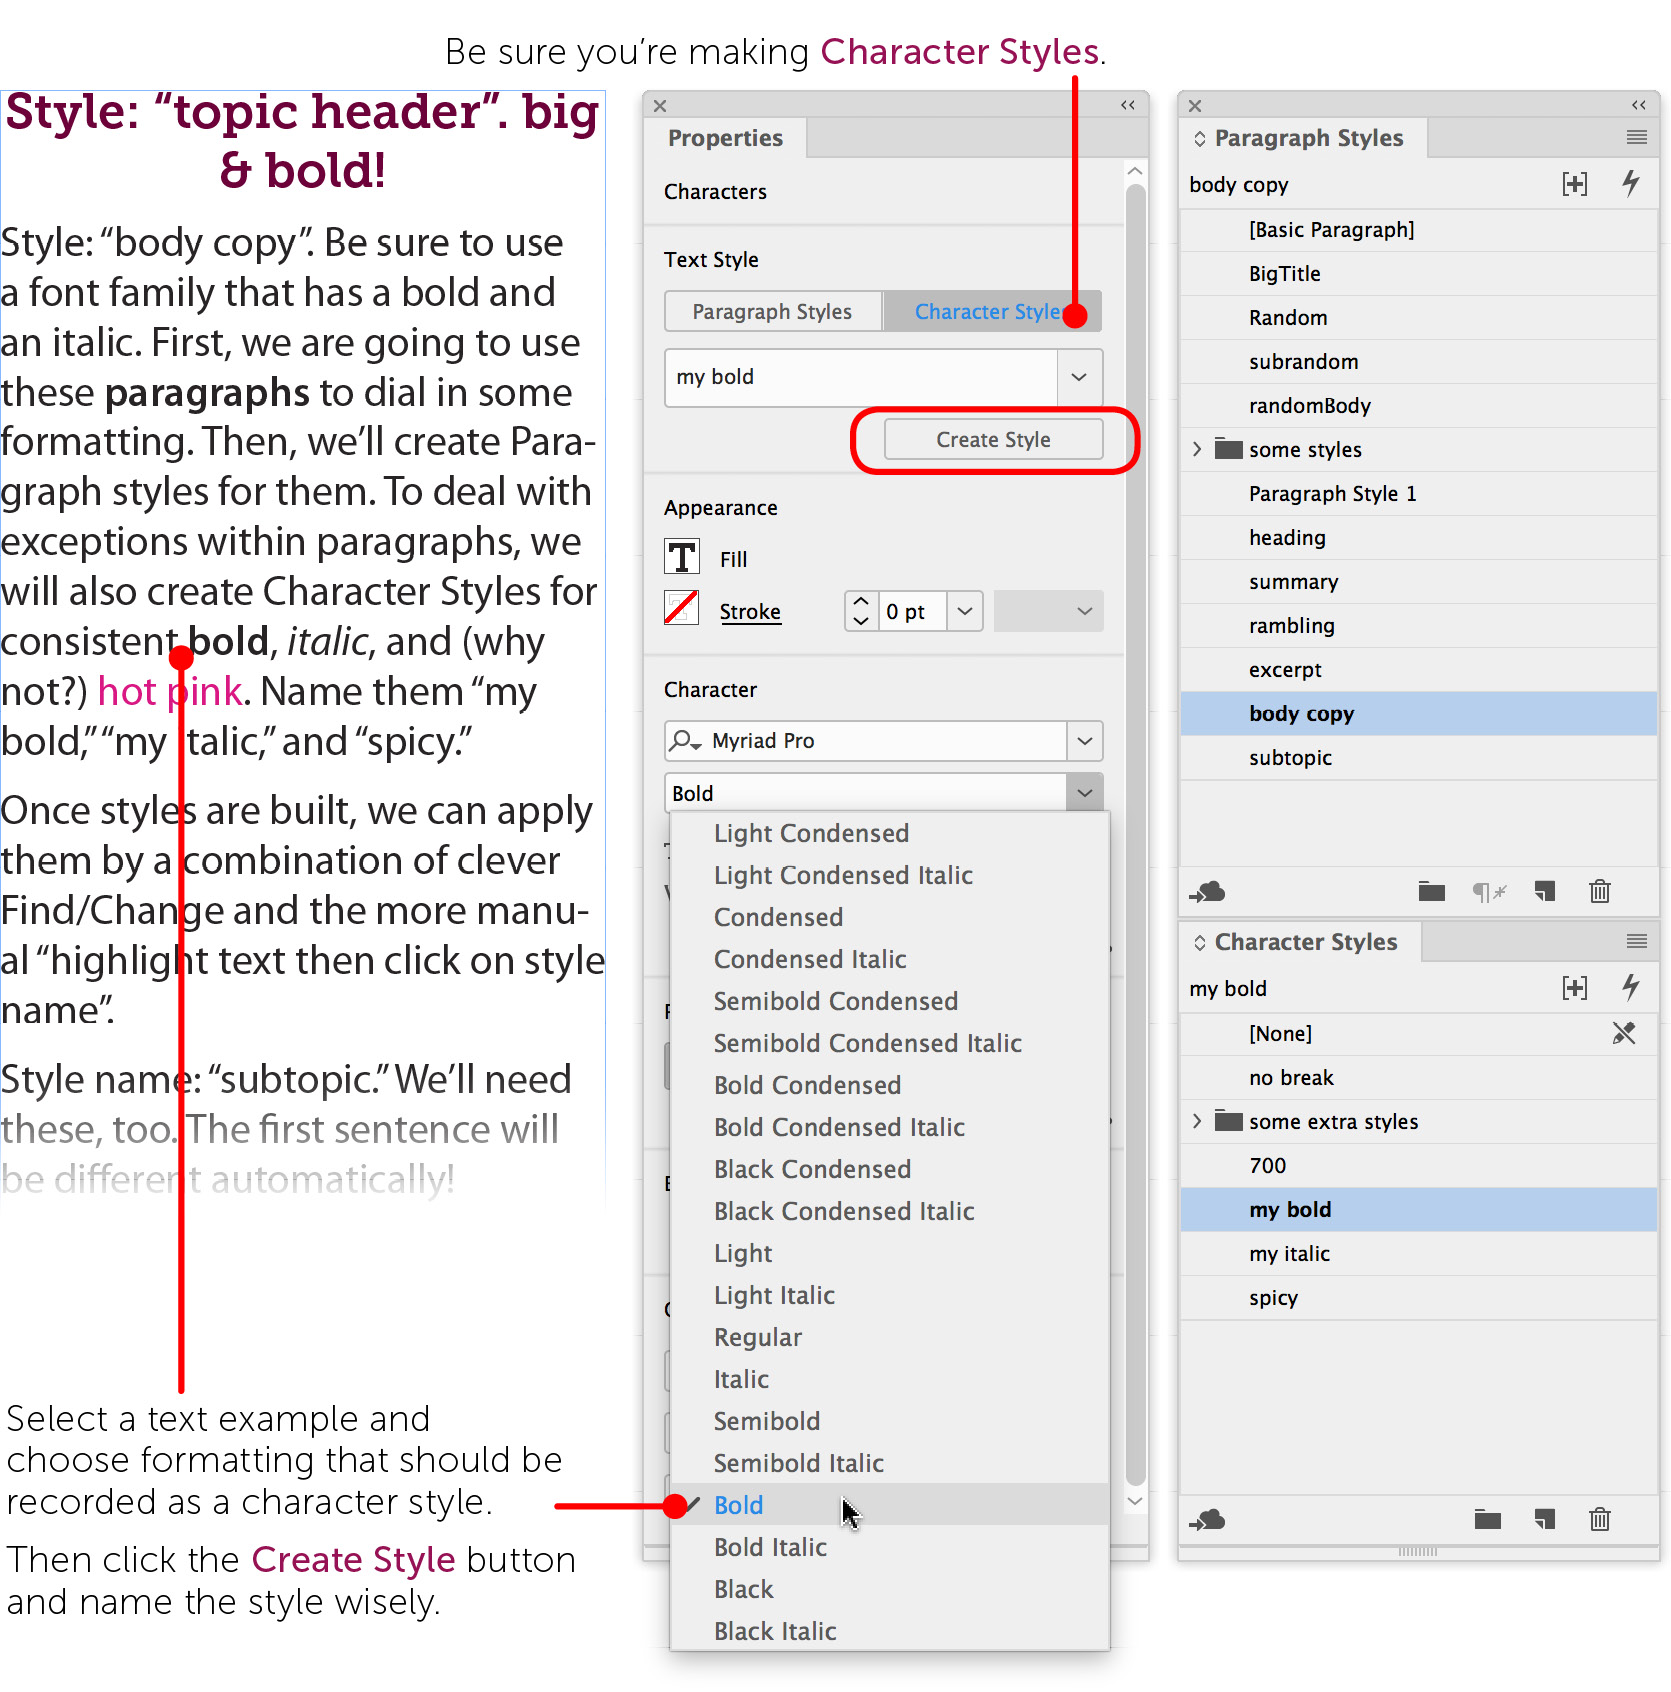Delete selected style in Paragraph Styles
This screenshot has height=1692, width=1671.
point(1600,891)
